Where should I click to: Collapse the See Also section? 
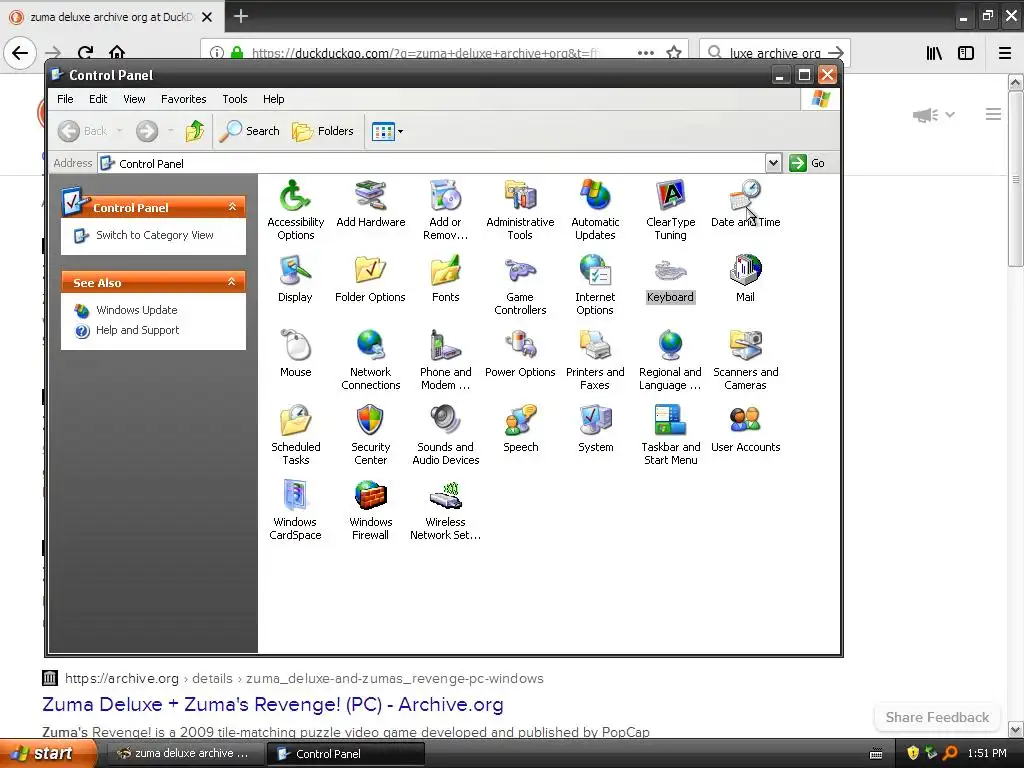[231, 282]
